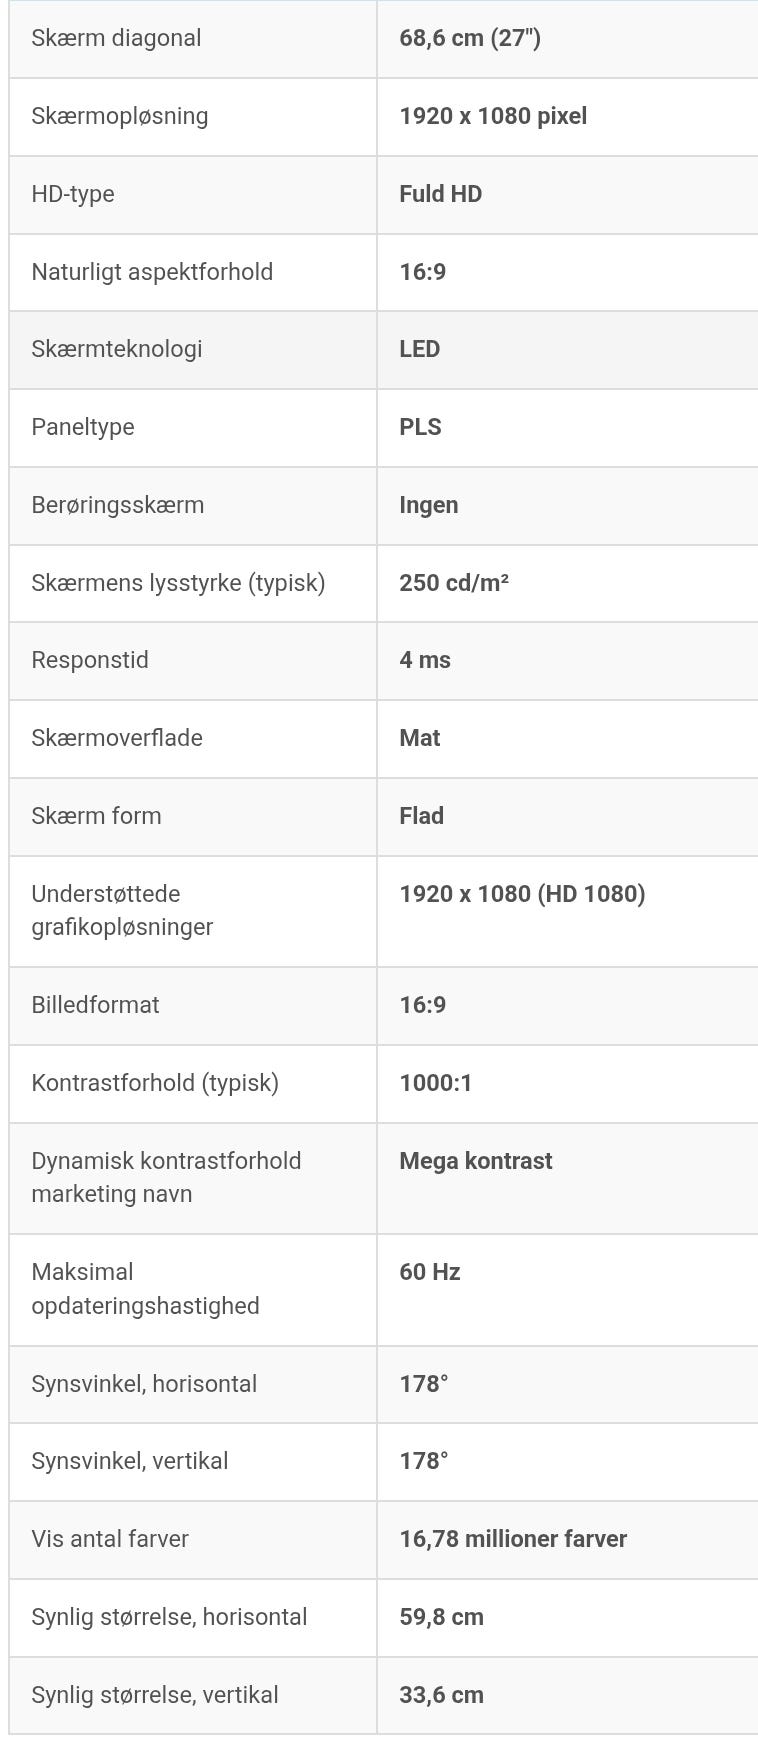
Task: Select the "LED" value for Skærmteknologi
Action: (419, 349)
